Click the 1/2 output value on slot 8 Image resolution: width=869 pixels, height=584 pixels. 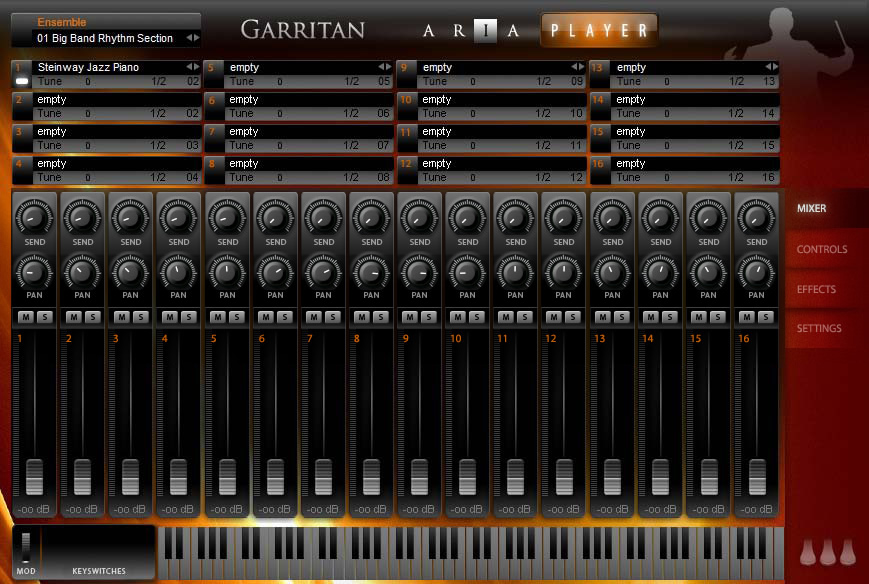tap(351, 178)
